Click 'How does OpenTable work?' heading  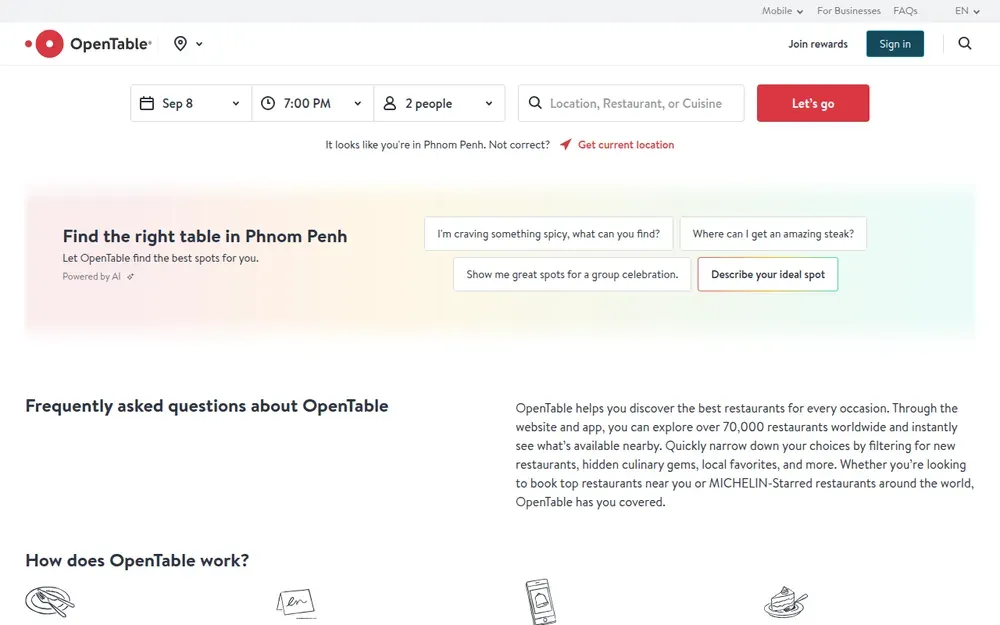coord(137,561)
